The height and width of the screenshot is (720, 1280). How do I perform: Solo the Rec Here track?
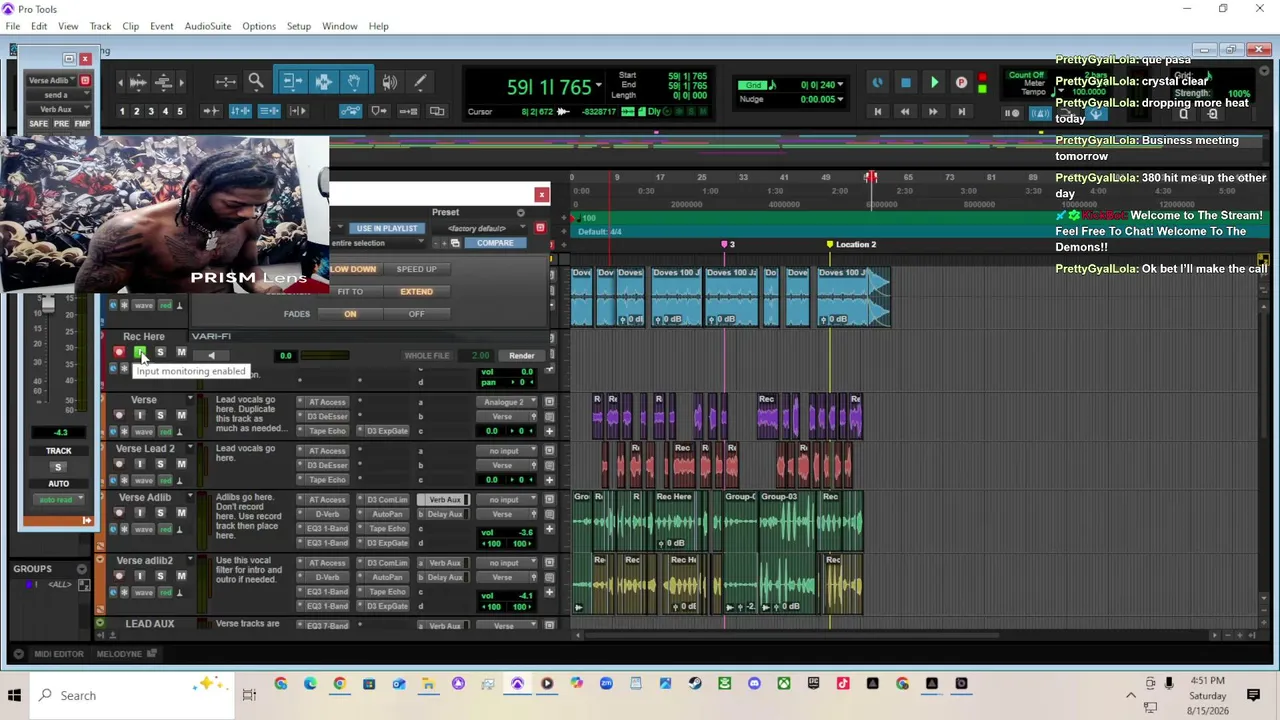(160, 352)
